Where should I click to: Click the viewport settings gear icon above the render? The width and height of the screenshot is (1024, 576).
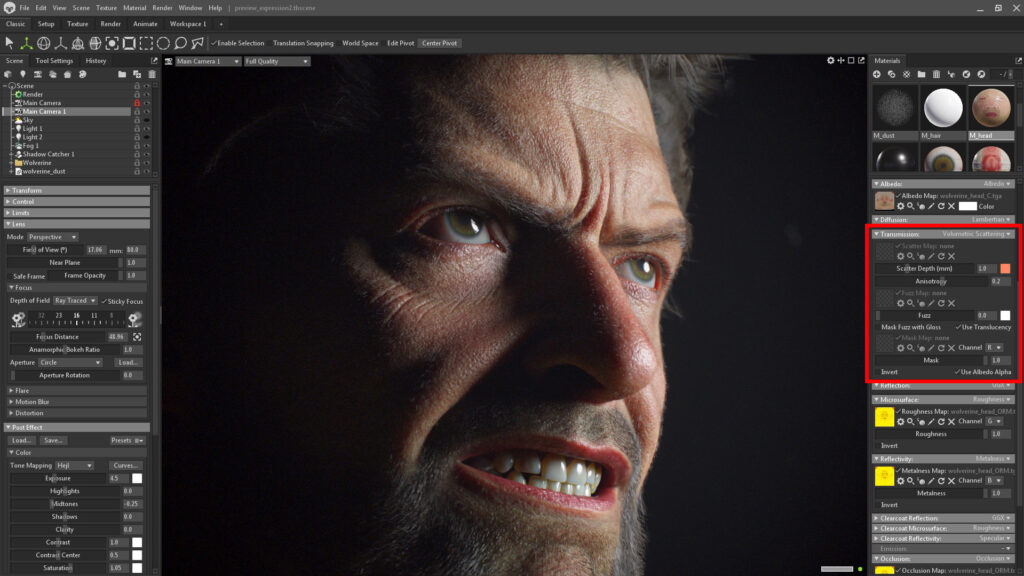click(x=829, y=61)
